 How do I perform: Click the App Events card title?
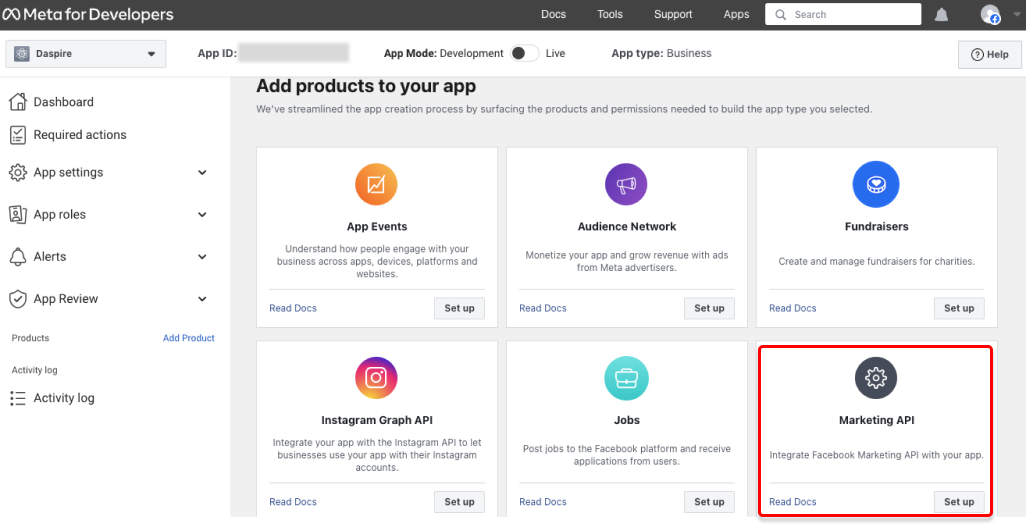(376, 226)
